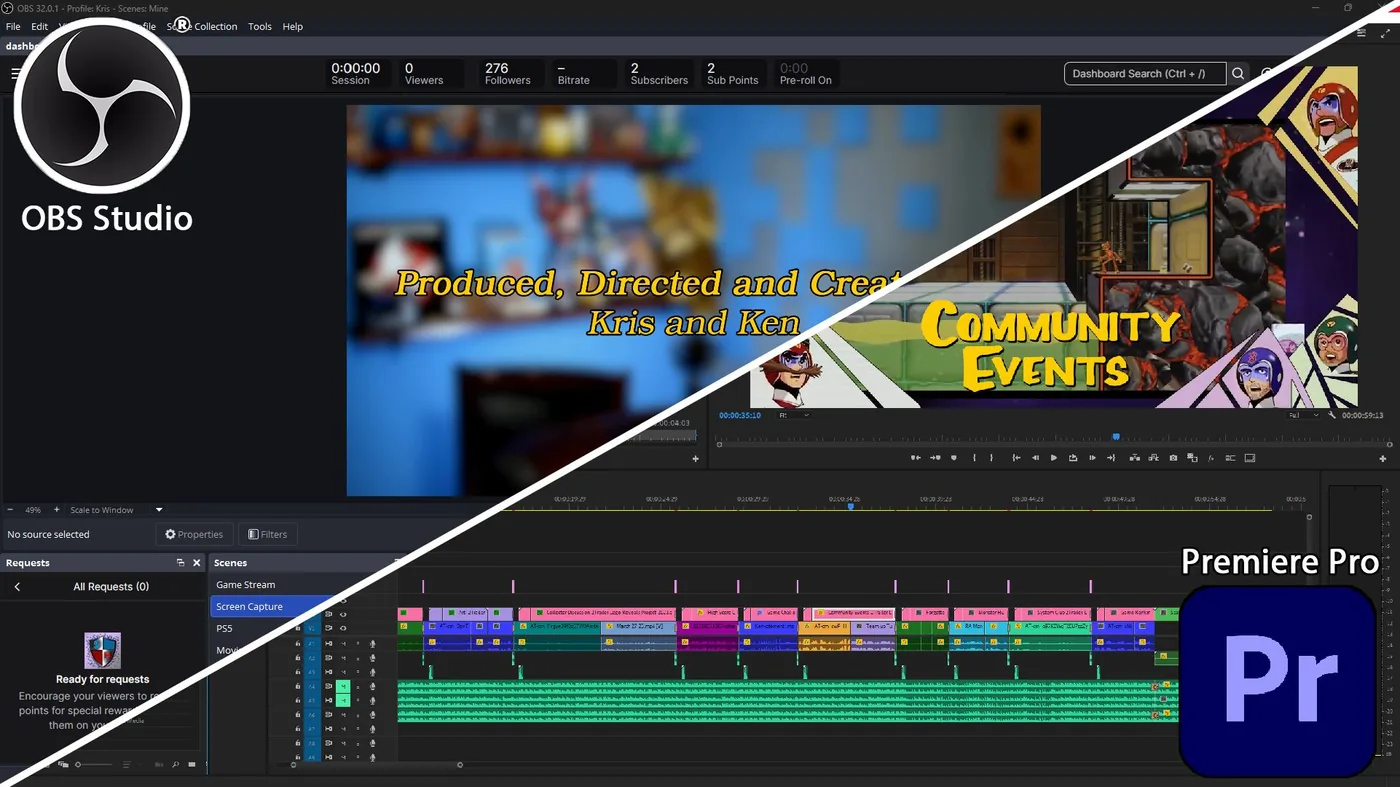Close the Requests dock
The height and width of the screenshot is (787, 1400).
coord(196,563)
